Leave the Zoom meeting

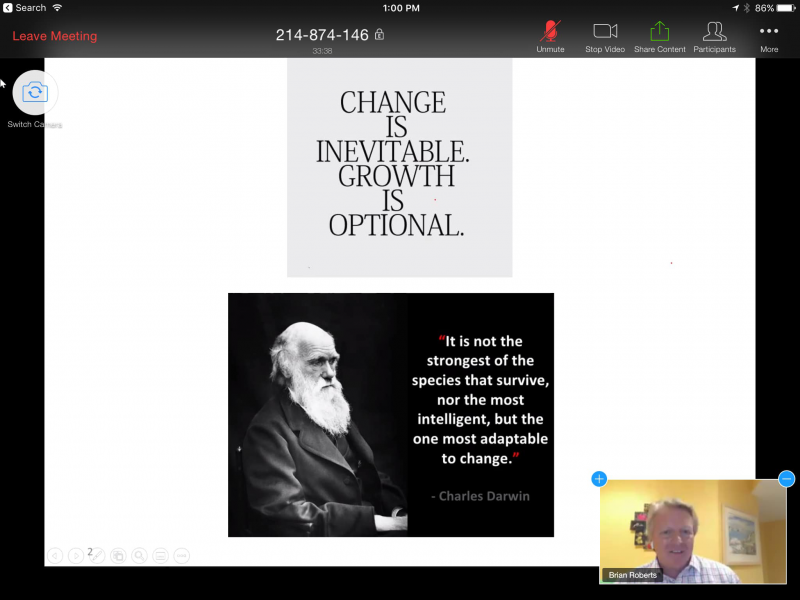click(x=55, y=36)
